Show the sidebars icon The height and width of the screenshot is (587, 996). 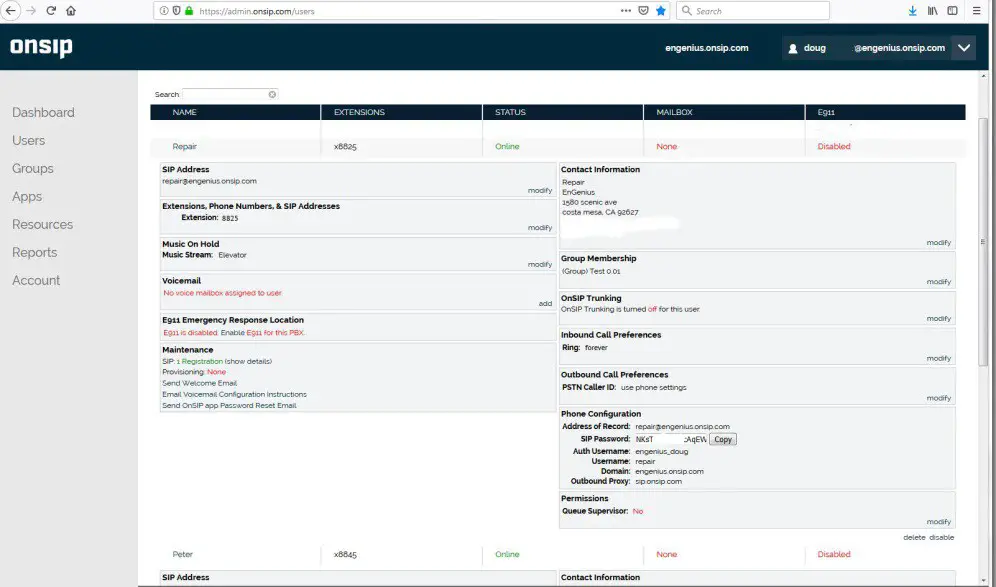tap(952, 11)
